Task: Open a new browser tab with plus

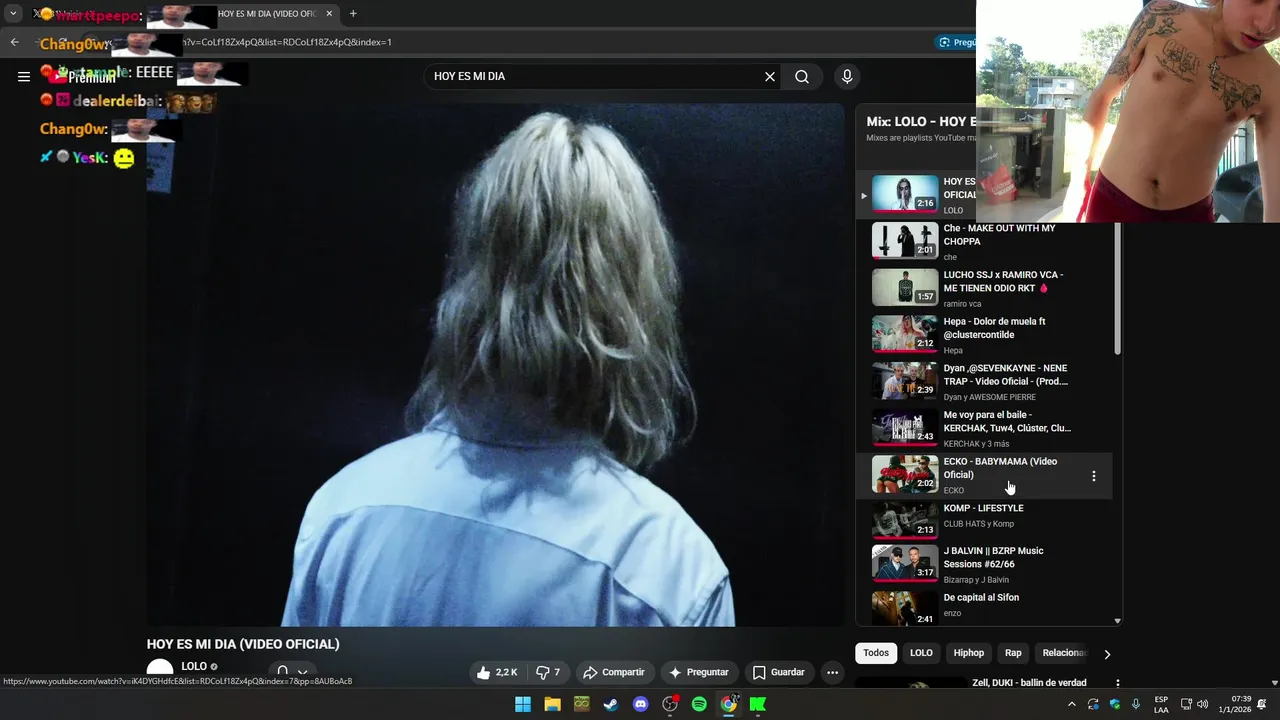Action: pyautogui.click(x=353, y=14)
